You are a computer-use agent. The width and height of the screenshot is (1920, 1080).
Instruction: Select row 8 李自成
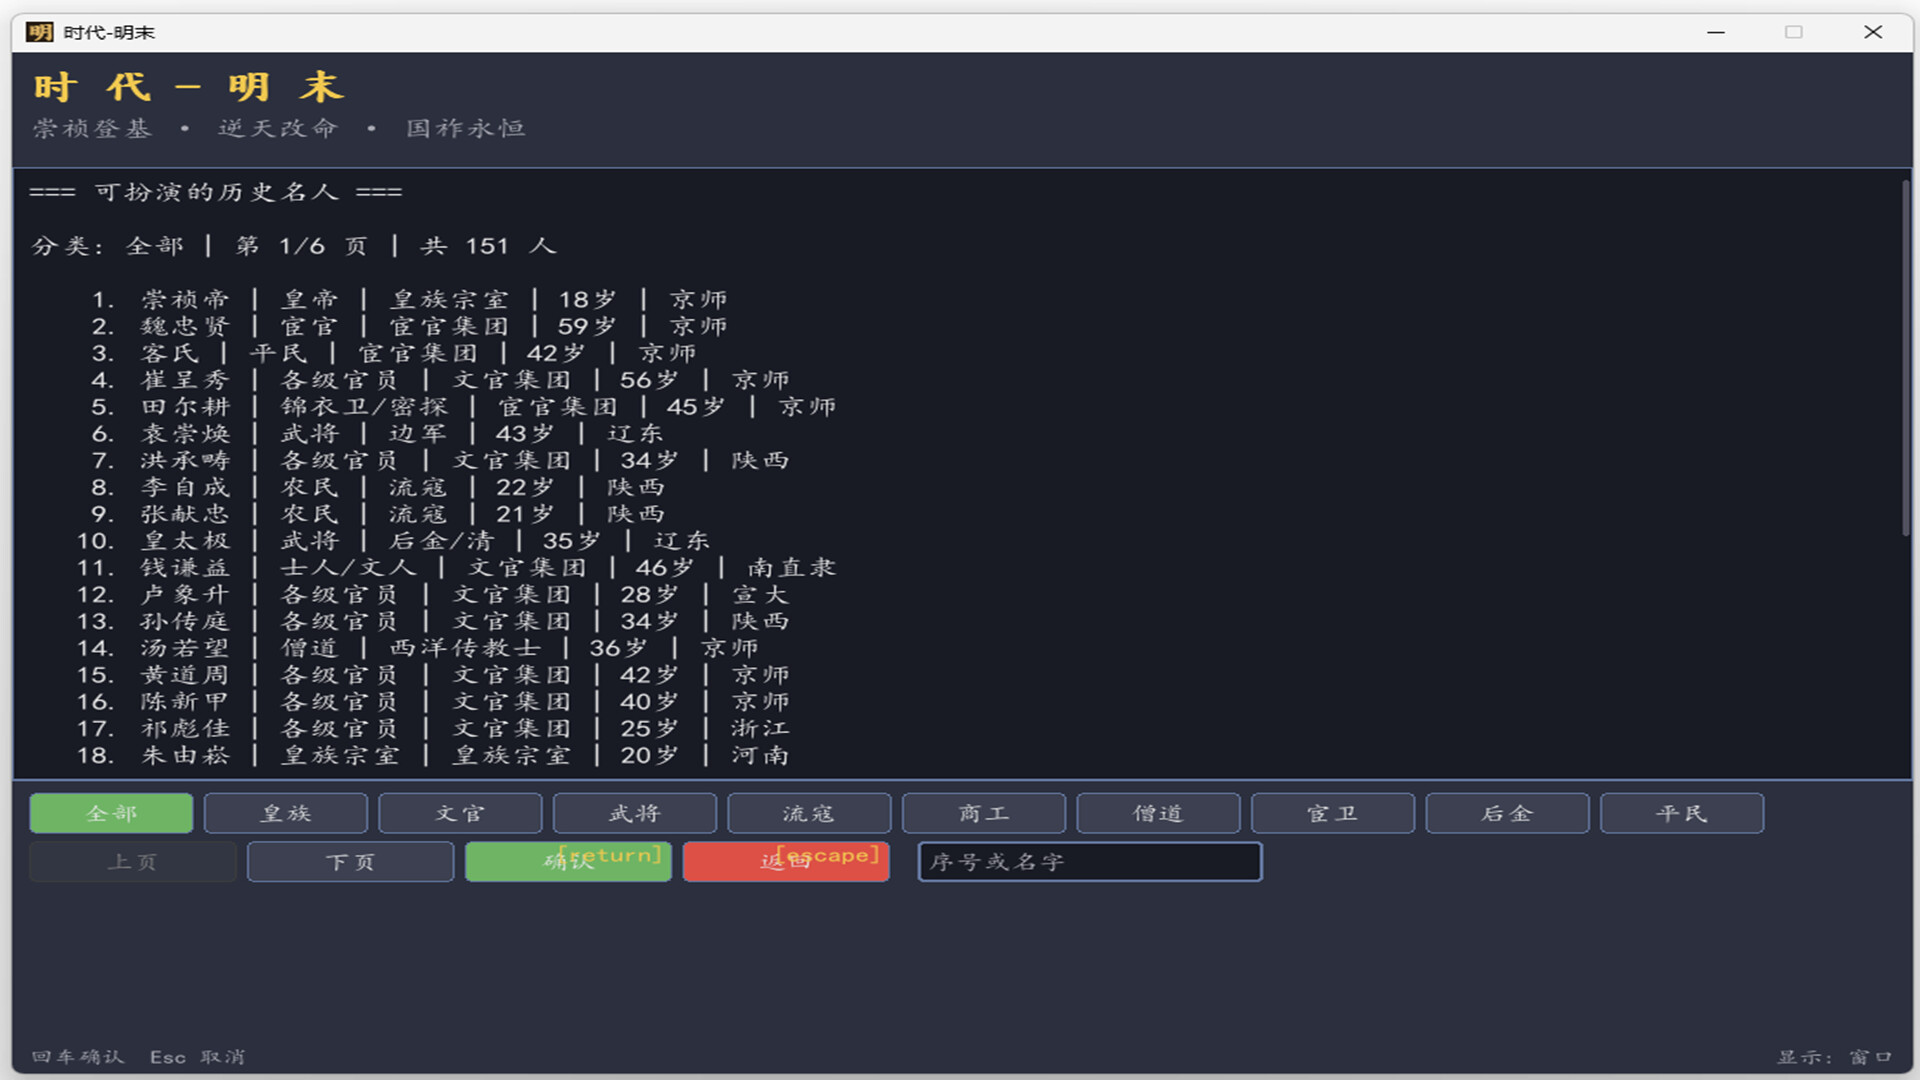click(x=378, y=487)
